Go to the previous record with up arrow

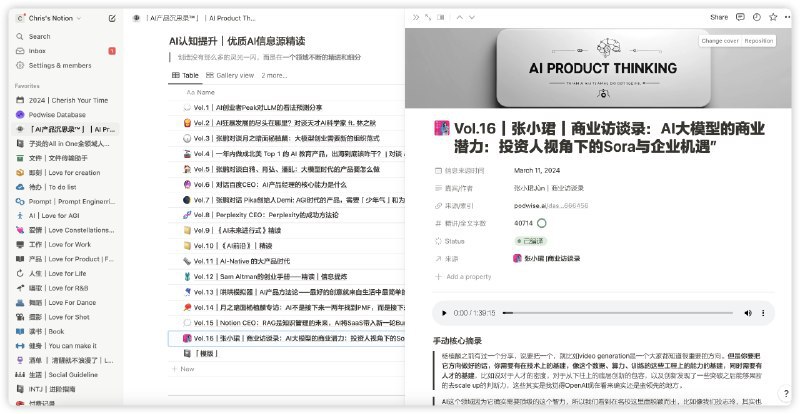pyautogui.click(x=460, y=17)
